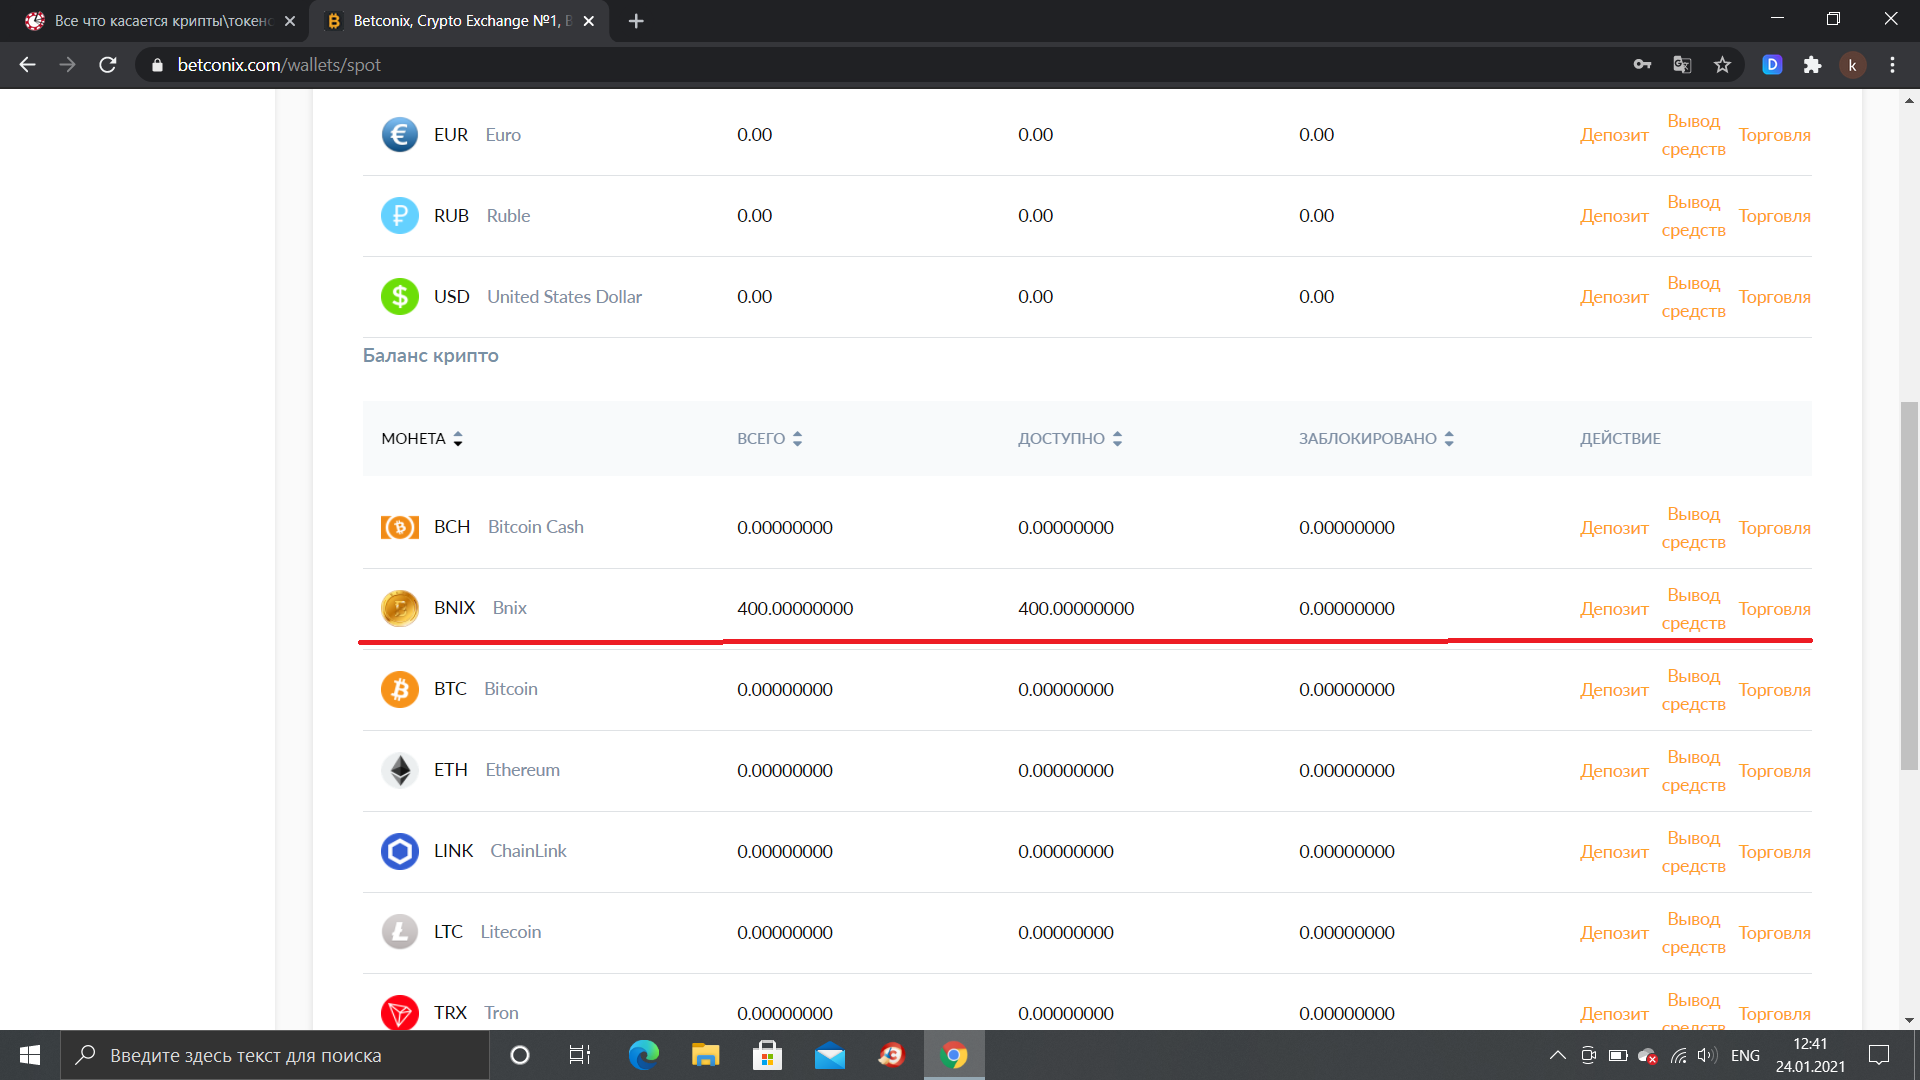The width and height of the screenshot is (1920, 1080).
Task: Click the BCH Bitcoin Cash icon
Action: [399, 527]
